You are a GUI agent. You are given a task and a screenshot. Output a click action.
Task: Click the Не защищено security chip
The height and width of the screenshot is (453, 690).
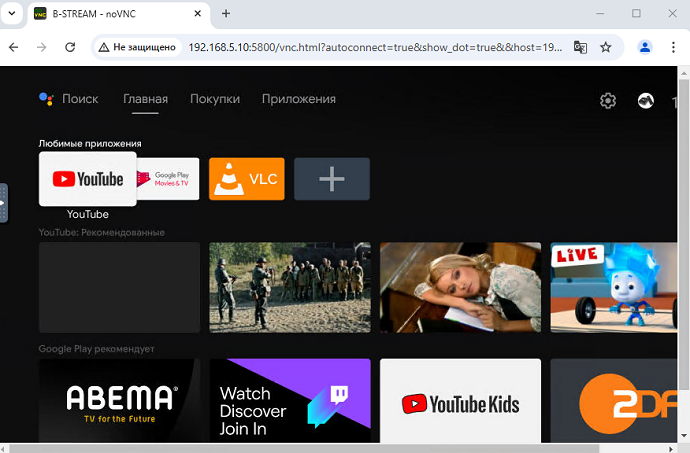(137, 47)
